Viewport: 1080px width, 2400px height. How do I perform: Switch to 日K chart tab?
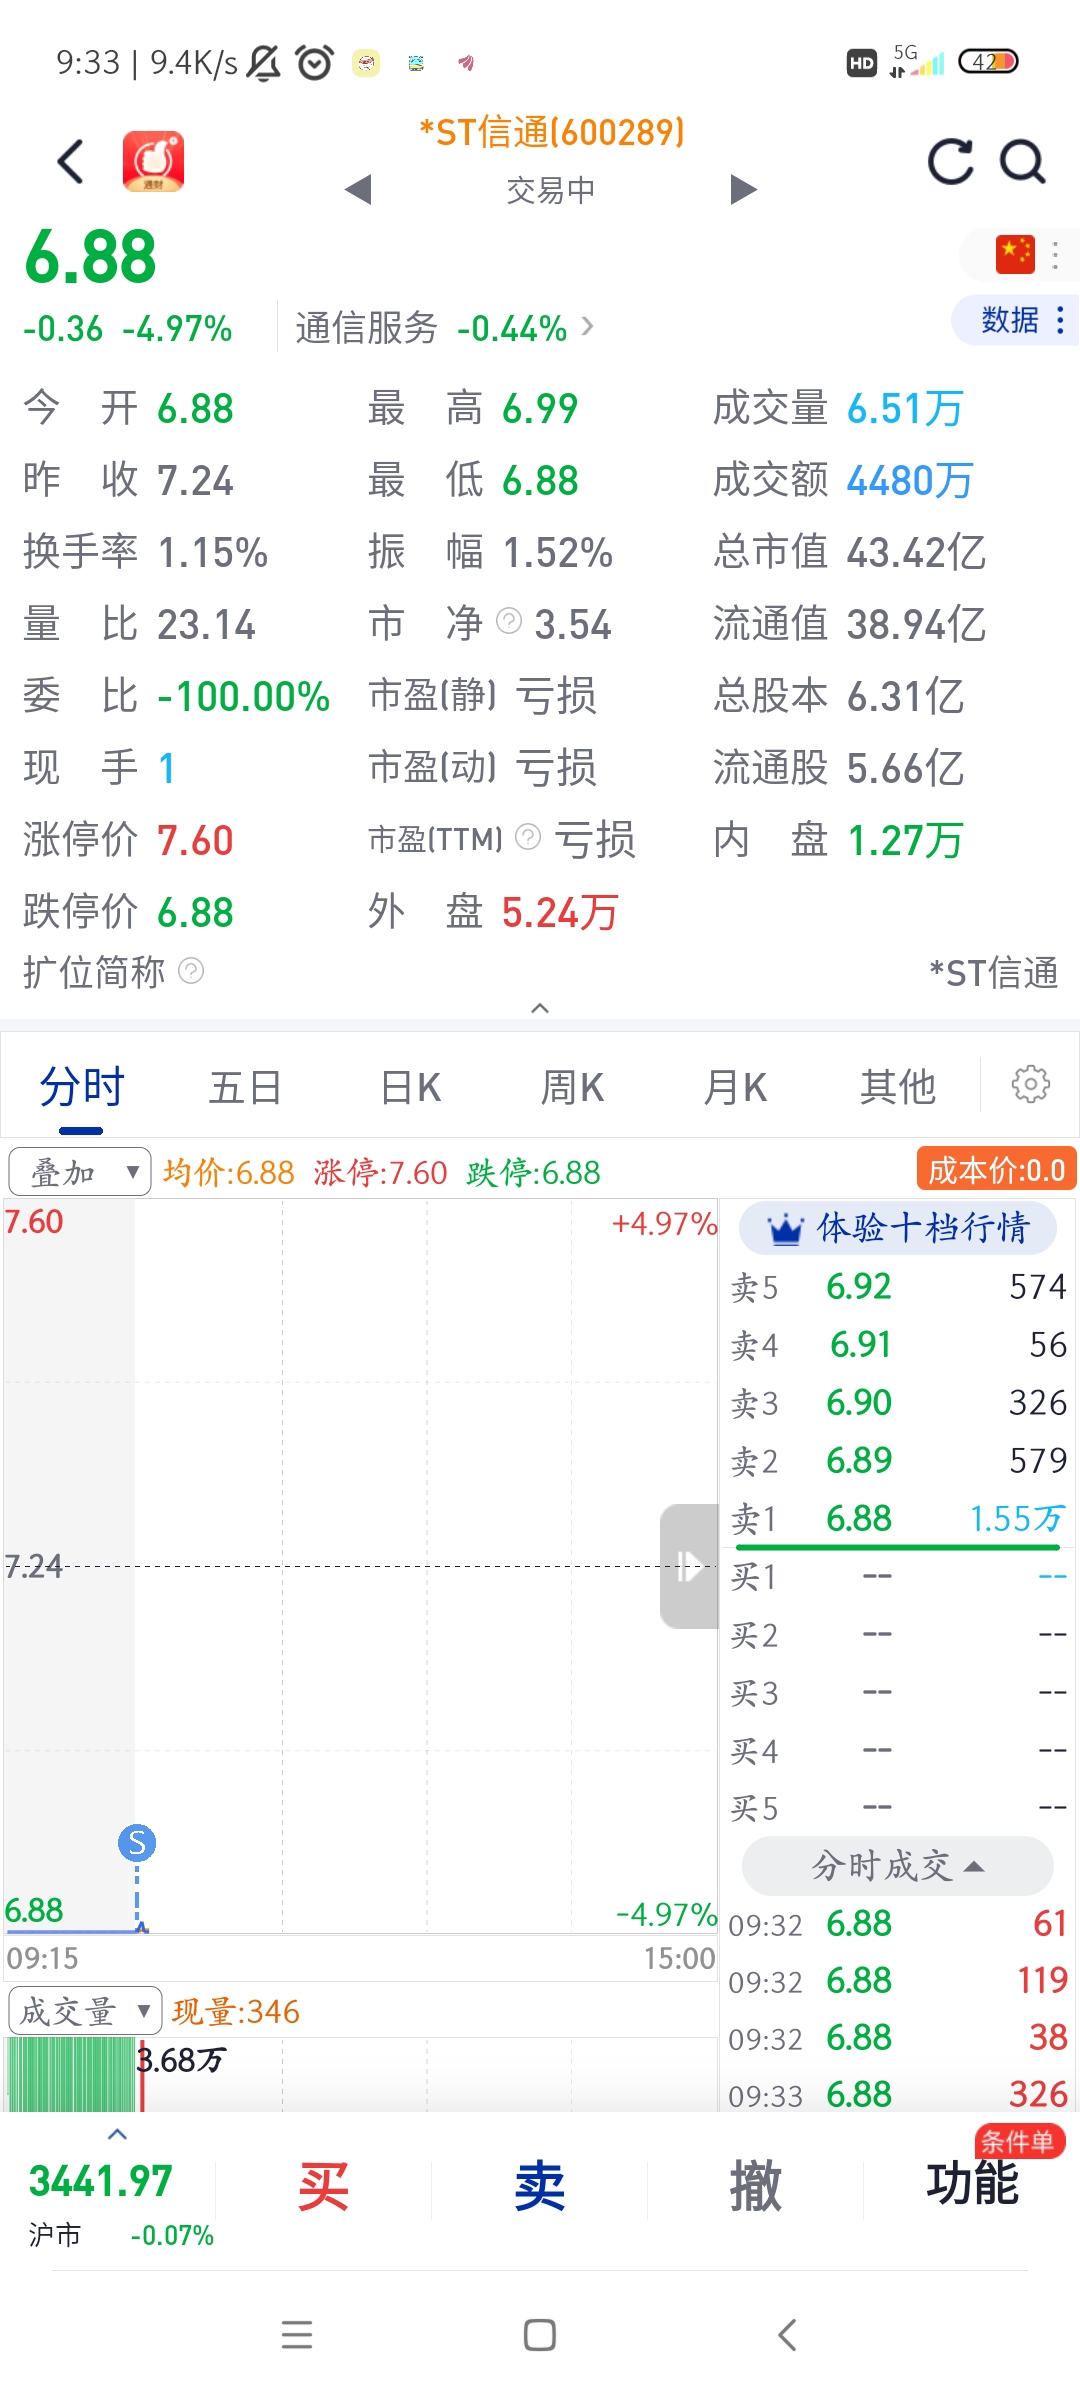(x=411, y=1087)
